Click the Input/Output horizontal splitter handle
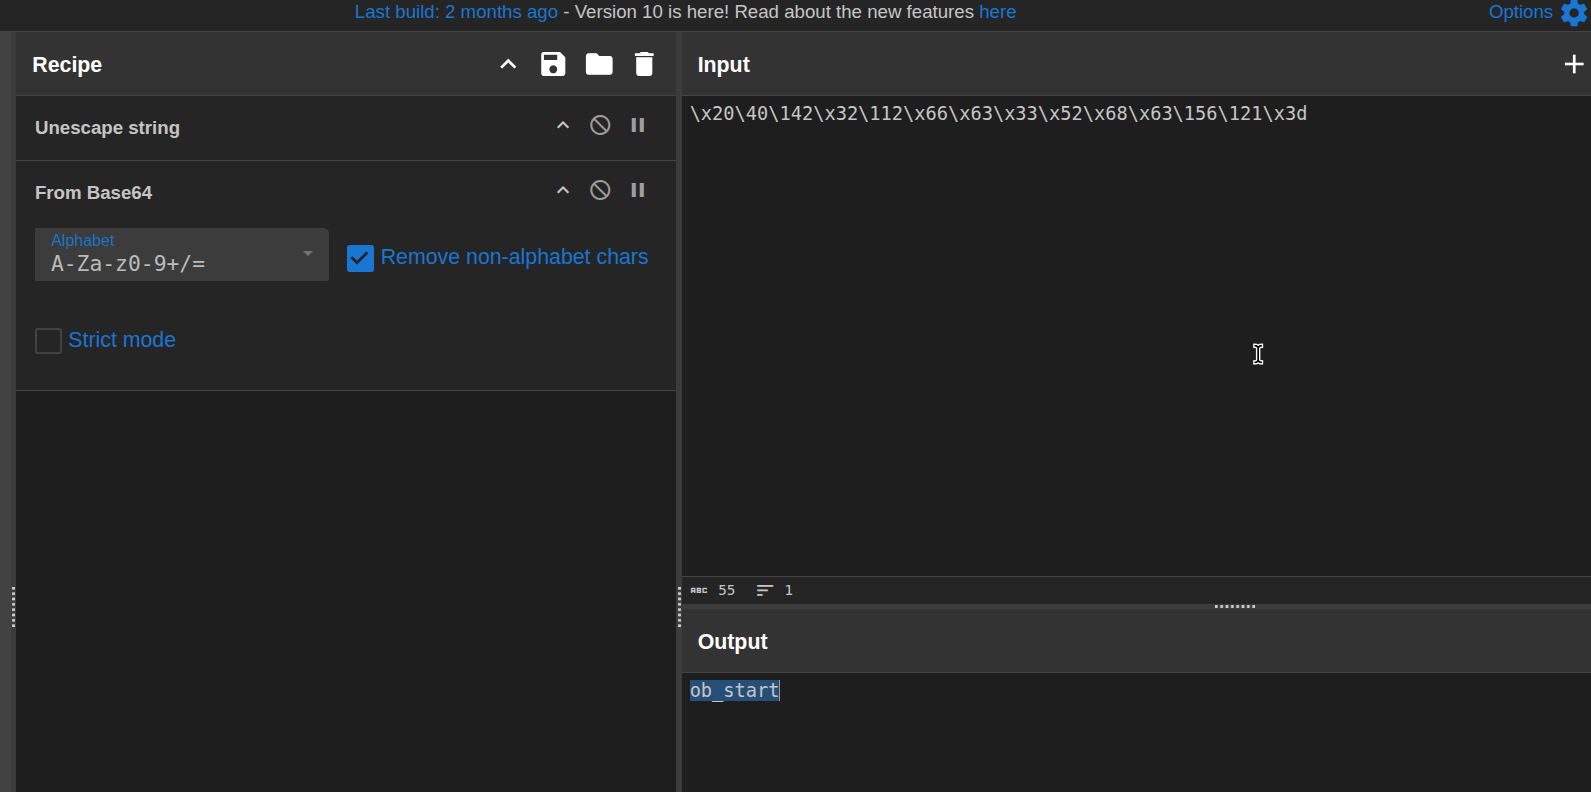 click(1235, 606)
